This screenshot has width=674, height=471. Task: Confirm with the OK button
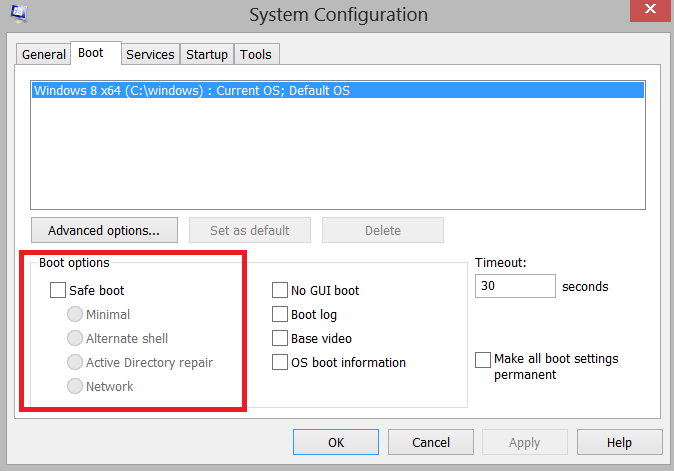336,442
